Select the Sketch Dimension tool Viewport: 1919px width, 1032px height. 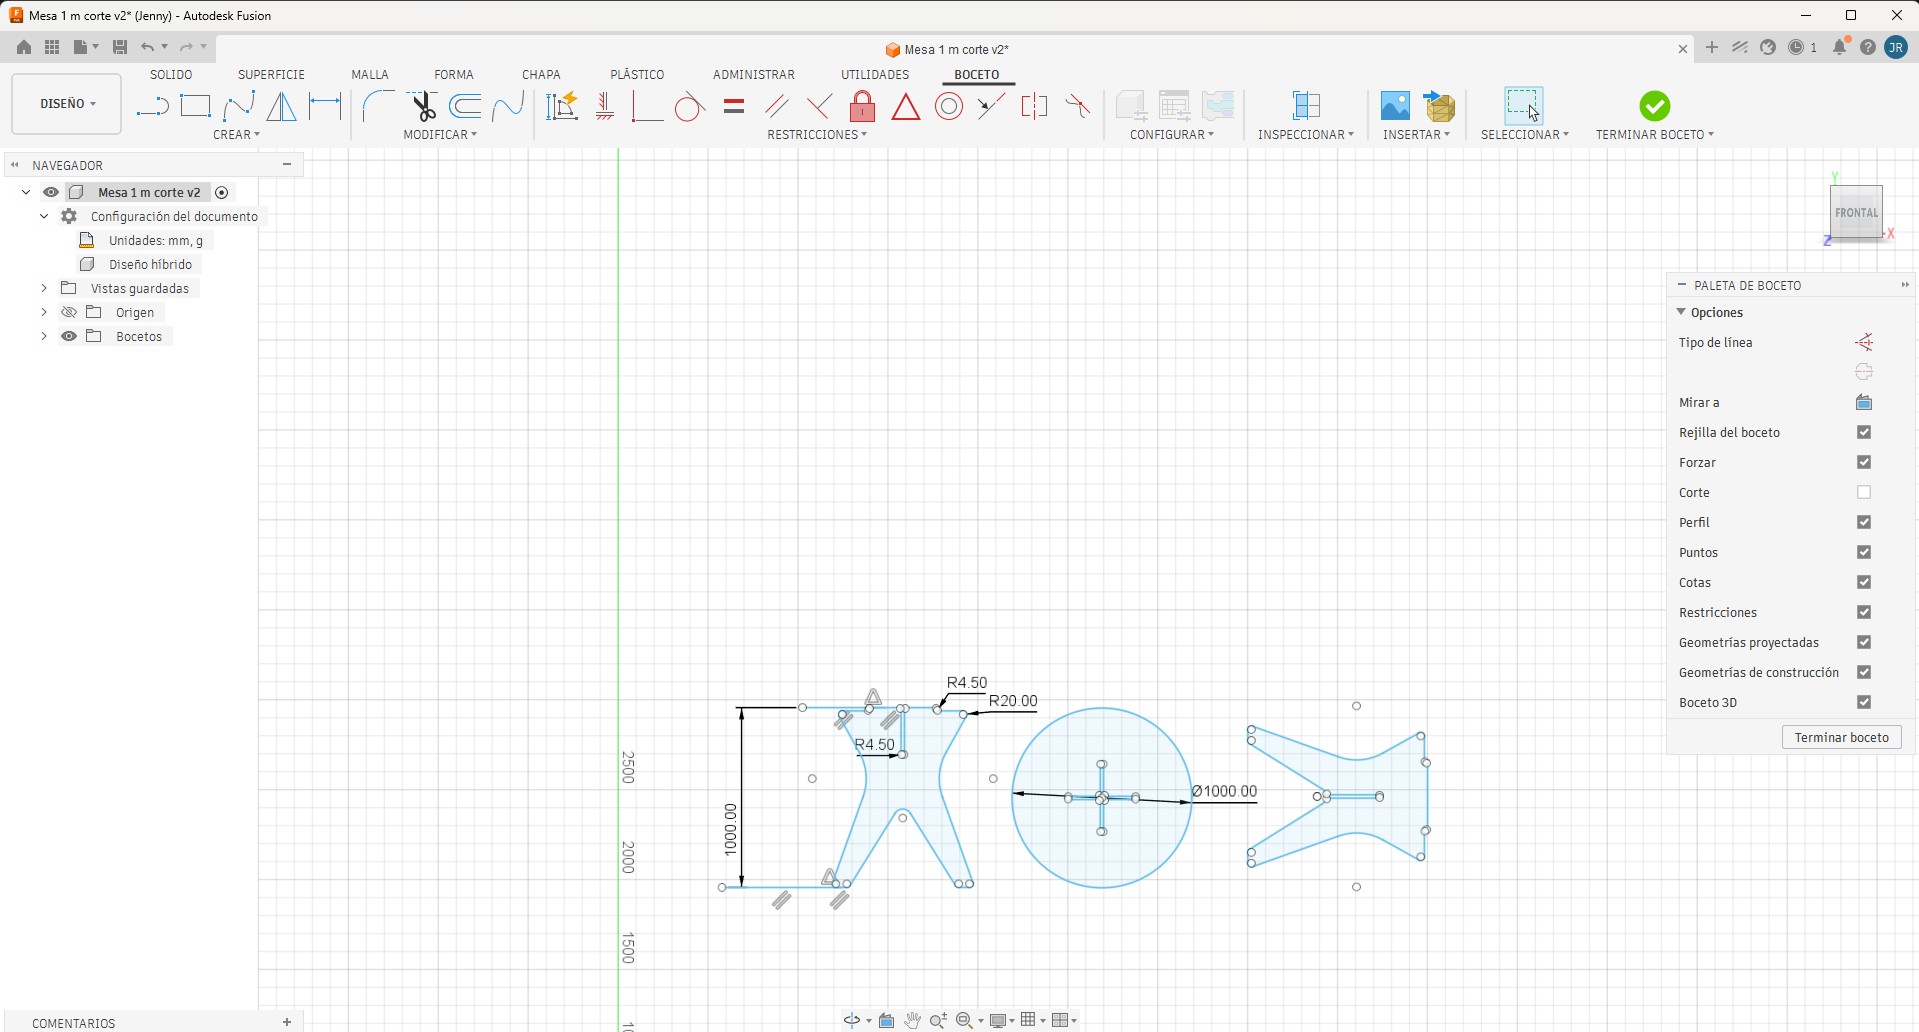pyautogui.click(x=325, y=106)
